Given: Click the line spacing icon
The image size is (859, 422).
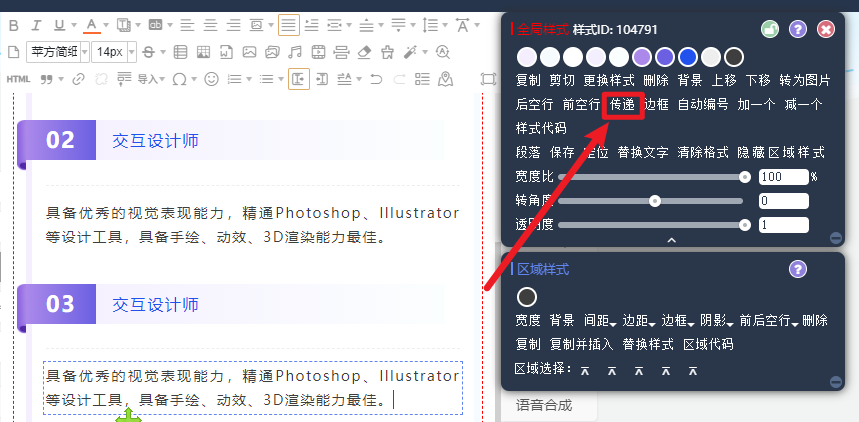Looking at the screenshot, I should pyautogui.click(x=432, y=25).
